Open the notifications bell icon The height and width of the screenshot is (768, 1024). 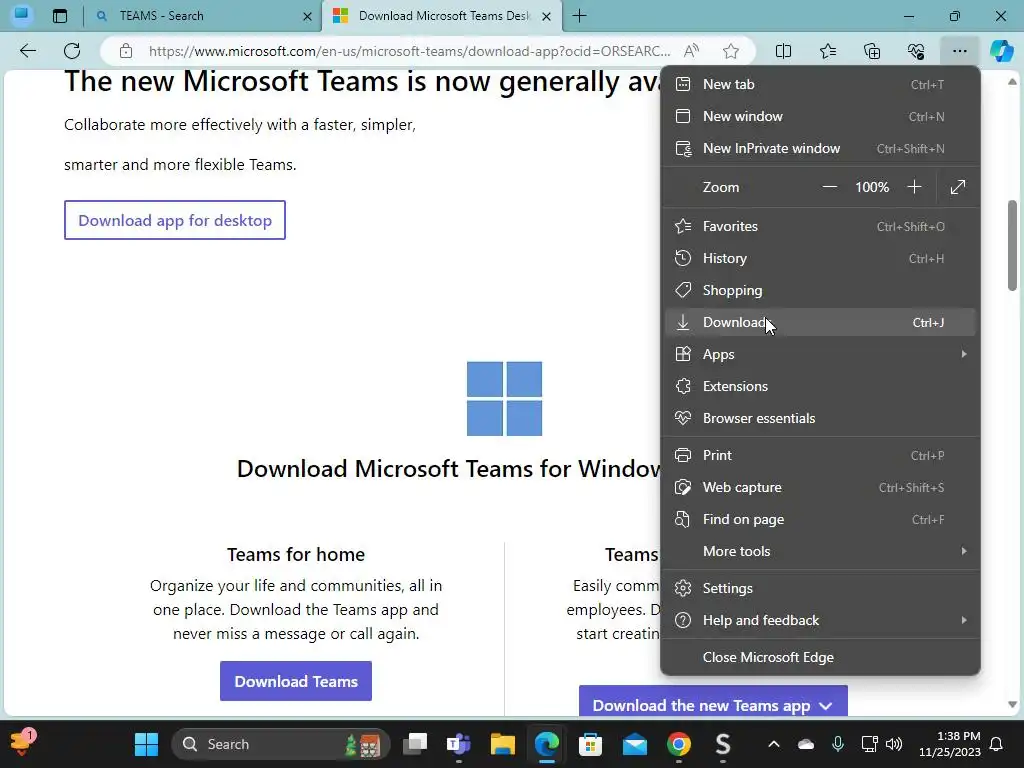coord(997,744)
